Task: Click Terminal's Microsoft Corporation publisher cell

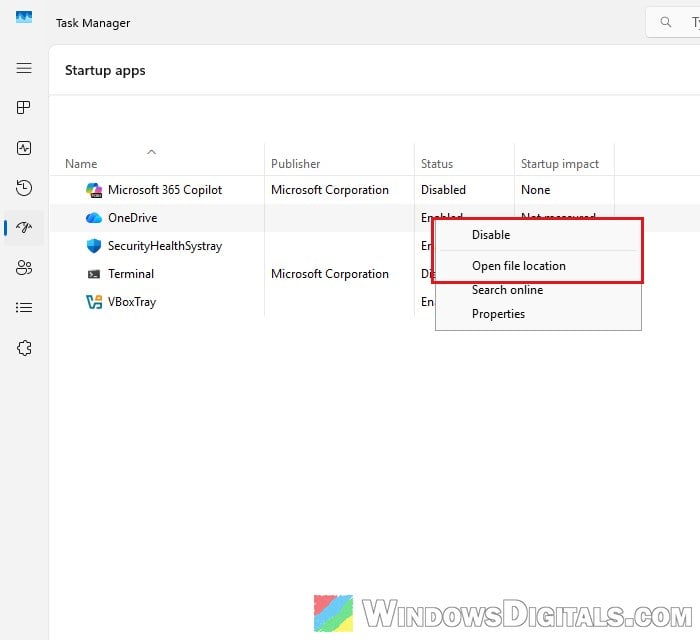Action: click(329, 274)
